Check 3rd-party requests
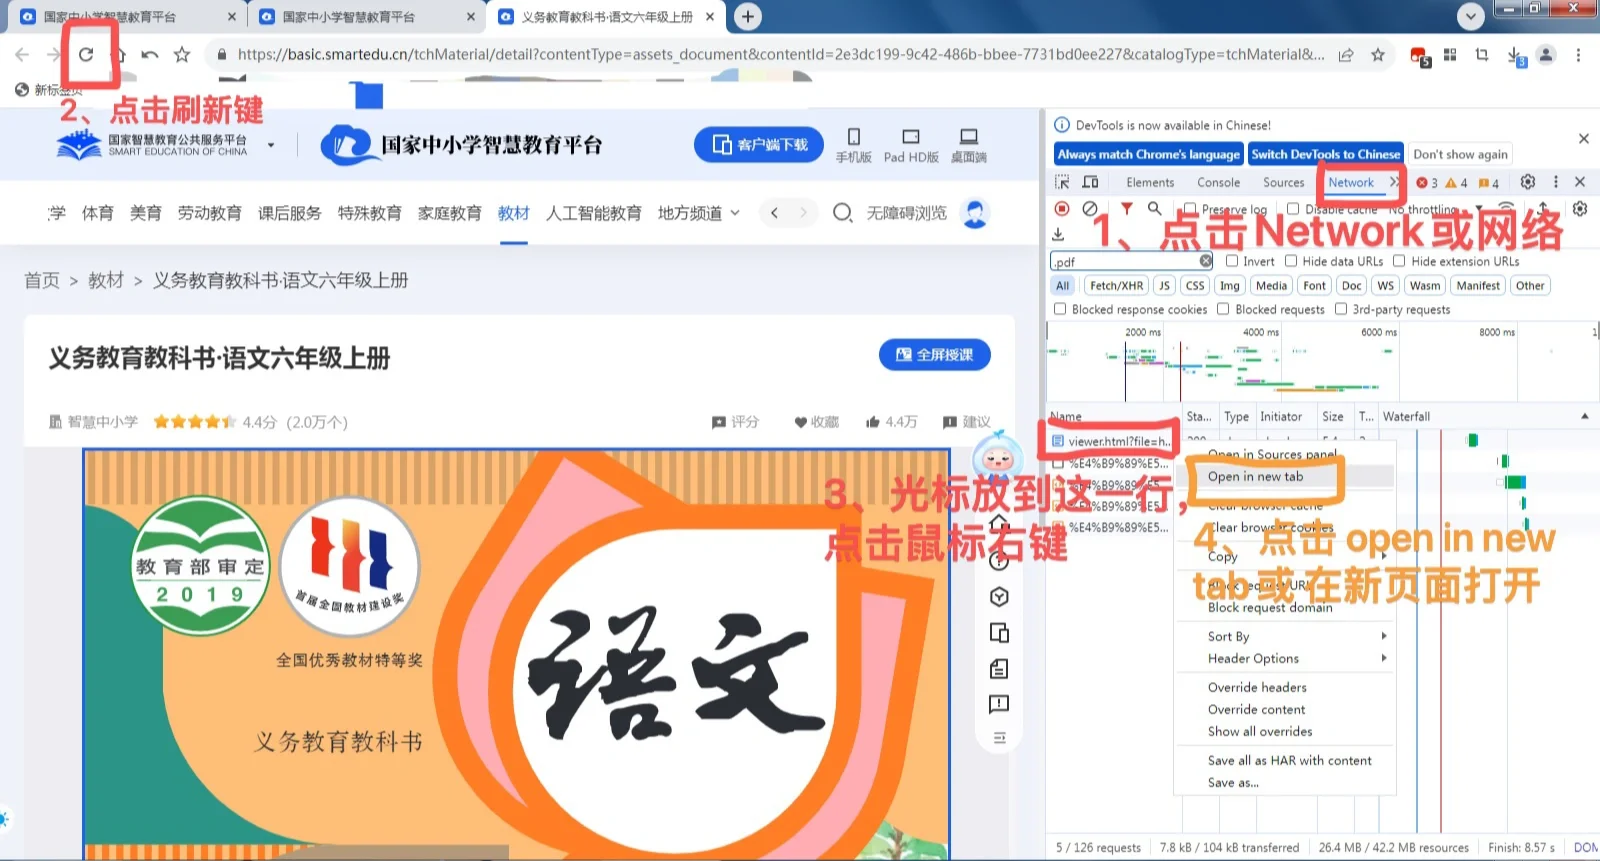Screen dimensions: 1600x861 pyautogui.click(x=1341, y=309)
